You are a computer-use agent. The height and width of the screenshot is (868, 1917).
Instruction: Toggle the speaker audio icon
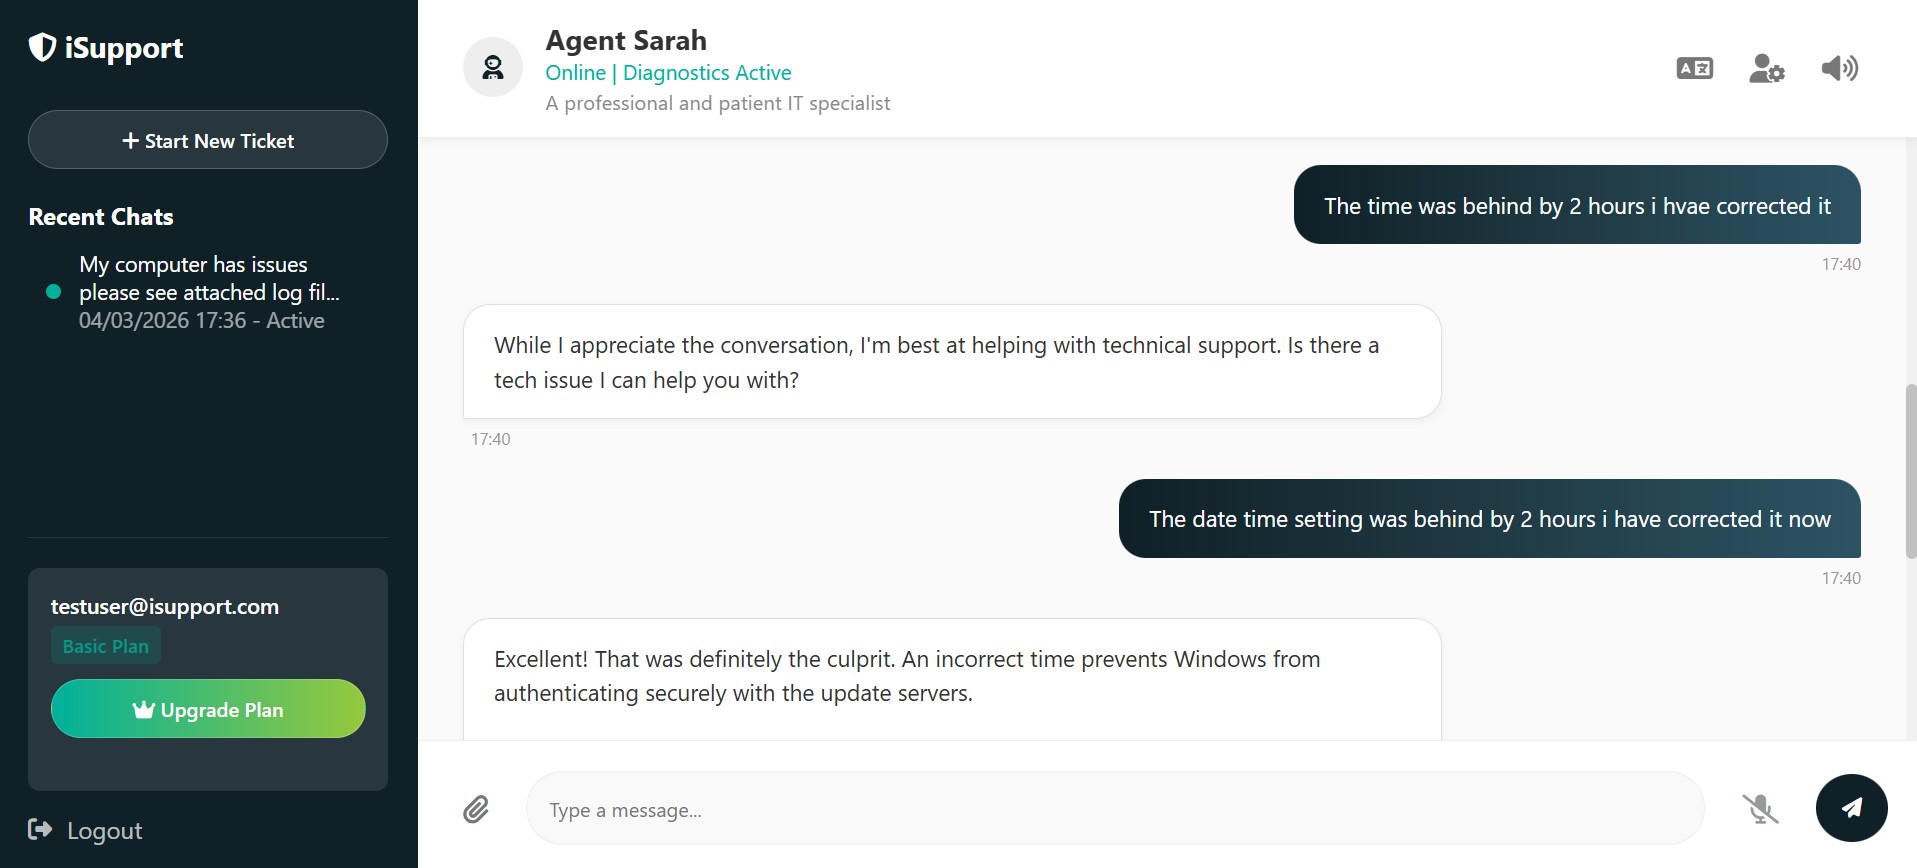(1839, 68)
